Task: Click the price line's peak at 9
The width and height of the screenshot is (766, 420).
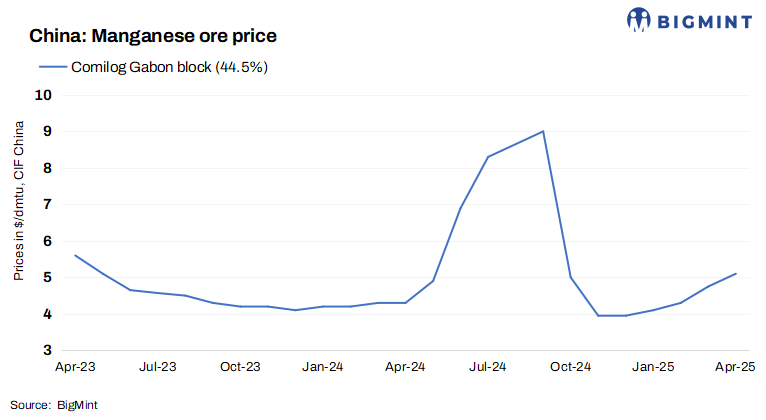Action: pos(542,131)
